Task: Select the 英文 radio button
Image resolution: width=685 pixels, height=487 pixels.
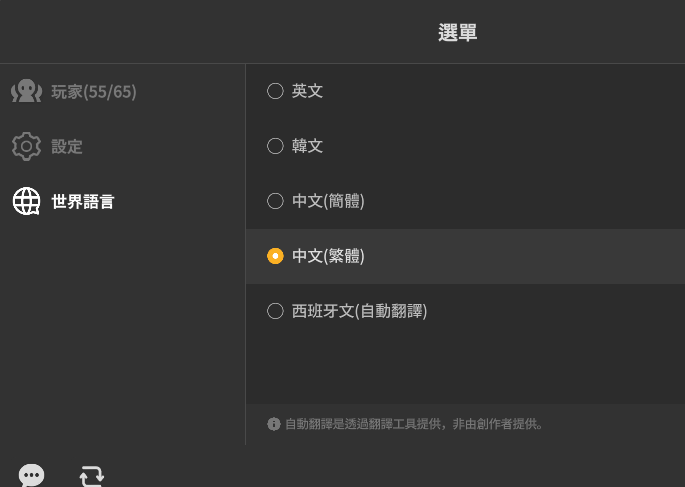Action: pos(275,91)
